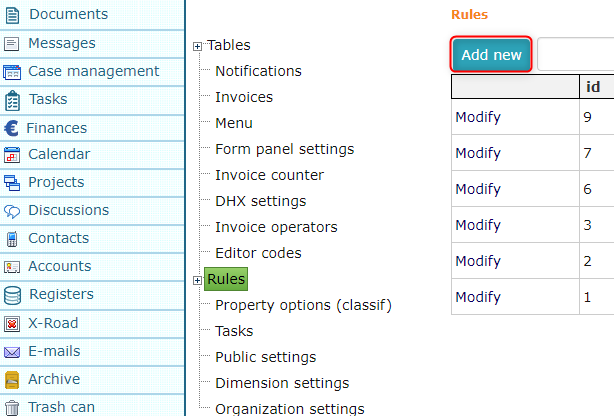Click the Messages envelope icon

(x=11, y=43)
